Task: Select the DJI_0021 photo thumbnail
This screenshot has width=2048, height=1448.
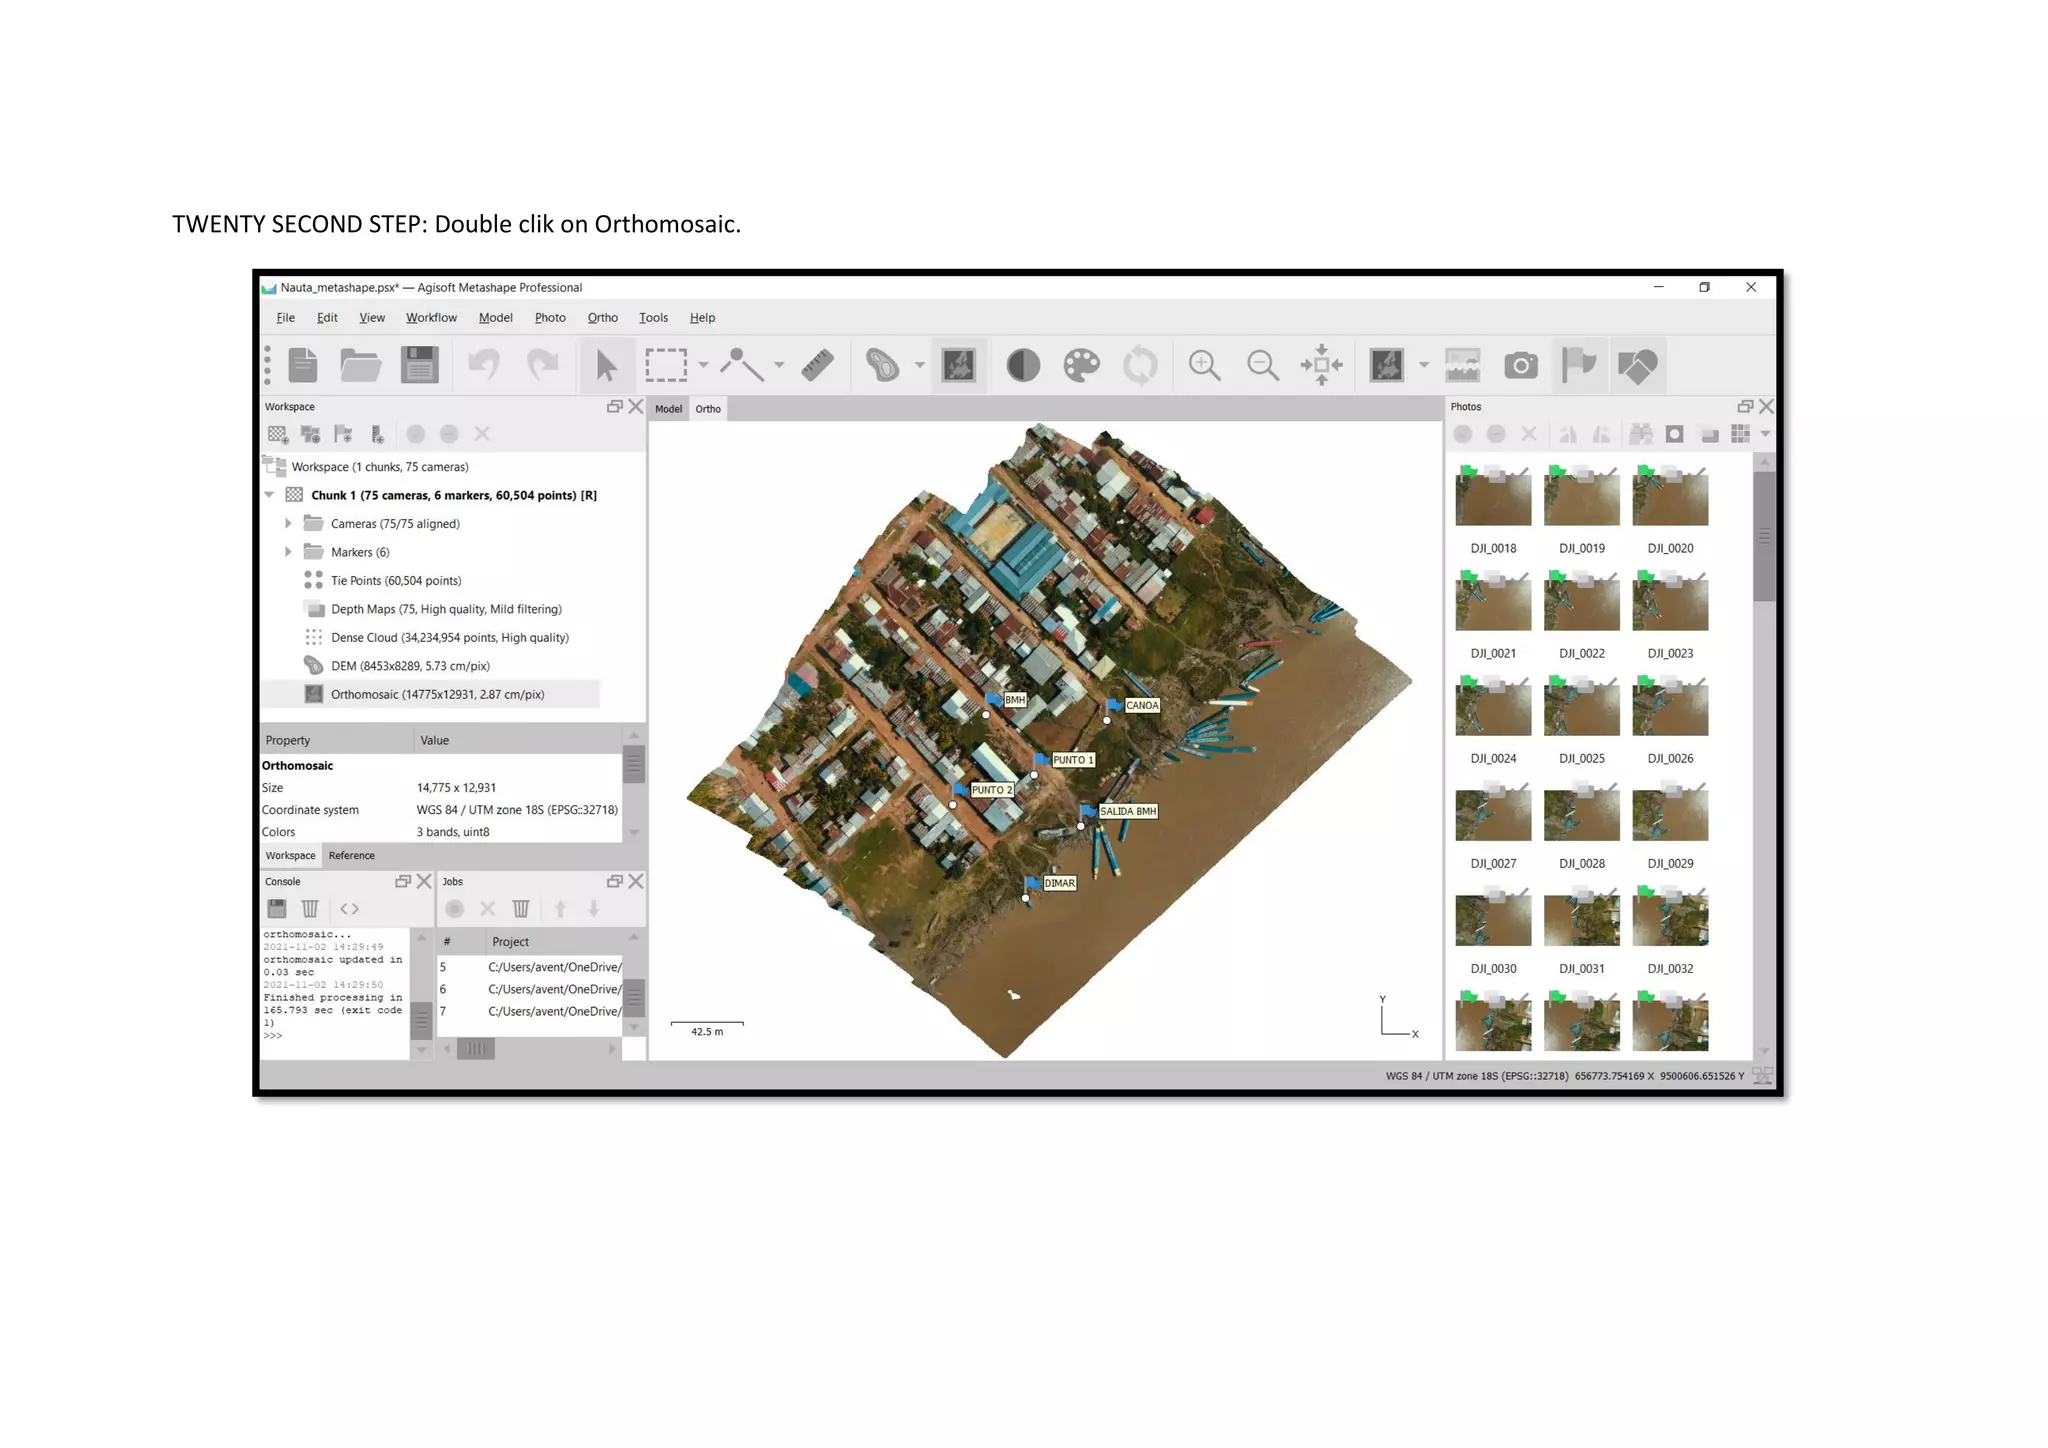Action: [x=1493, y=602]
